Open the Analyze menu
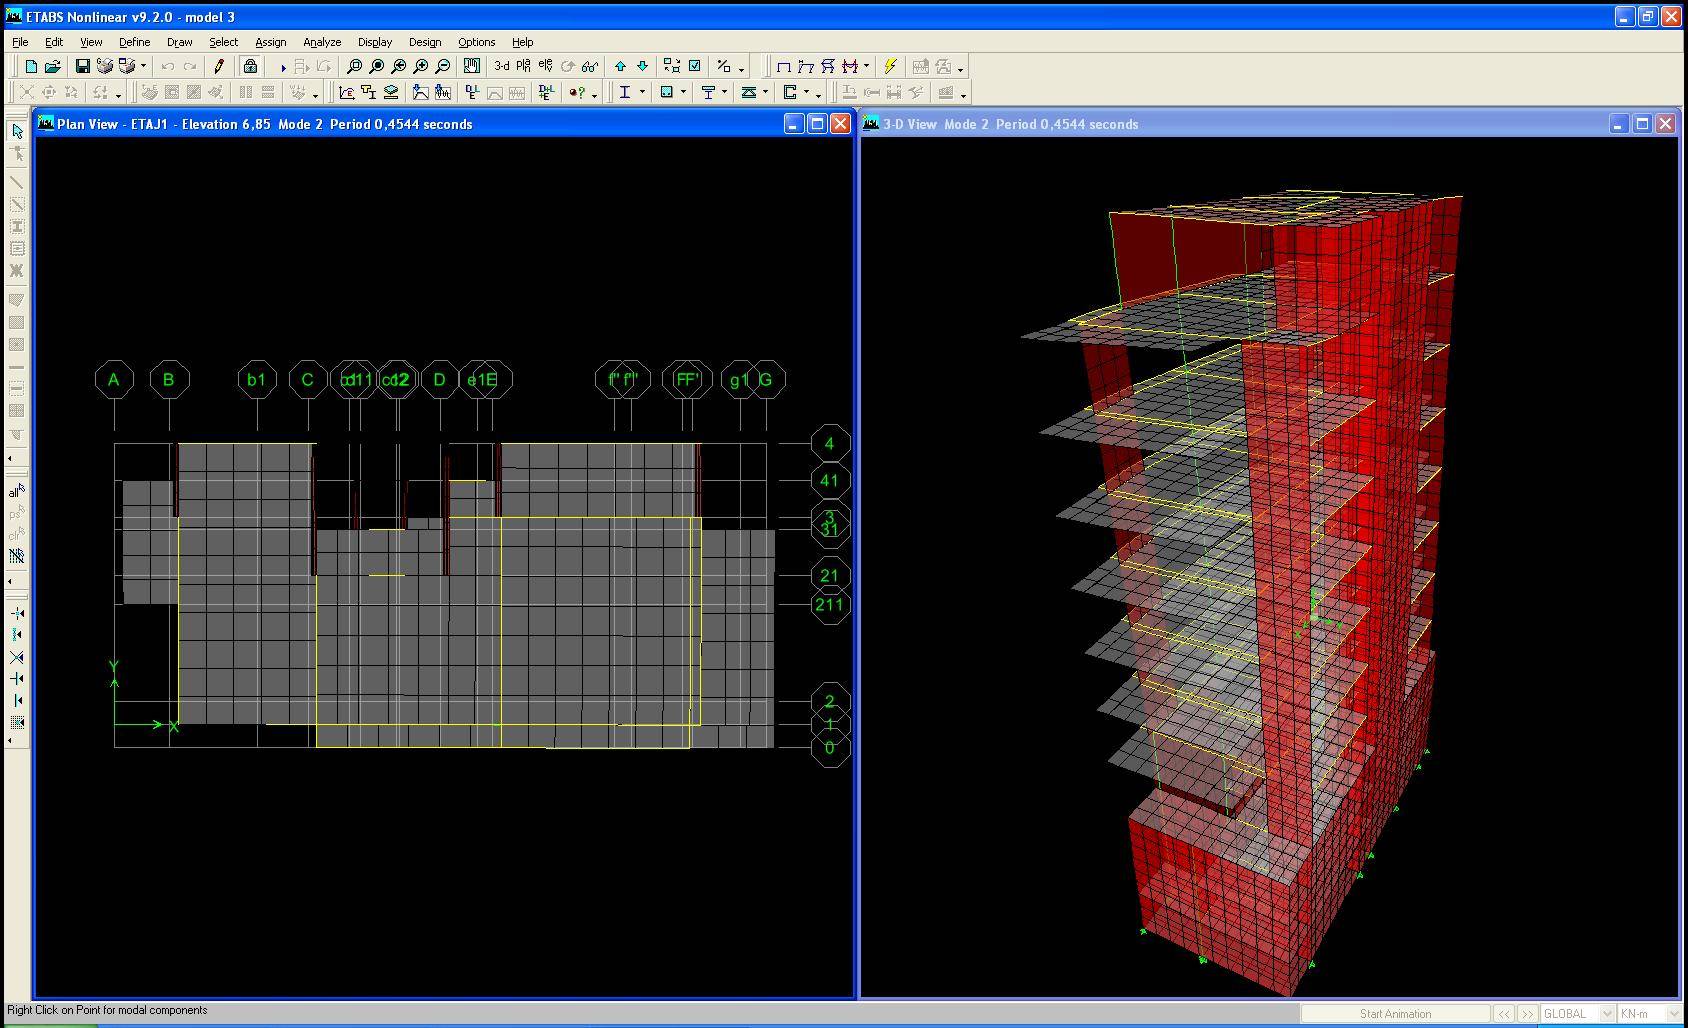This screenshot has height=1028, width=1688. point(322,42)
